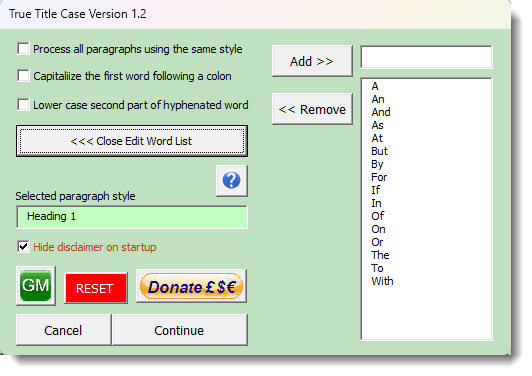Toggle Lower case second part of hyphenated word
The image size is (532, 376).
pos(23,105)
